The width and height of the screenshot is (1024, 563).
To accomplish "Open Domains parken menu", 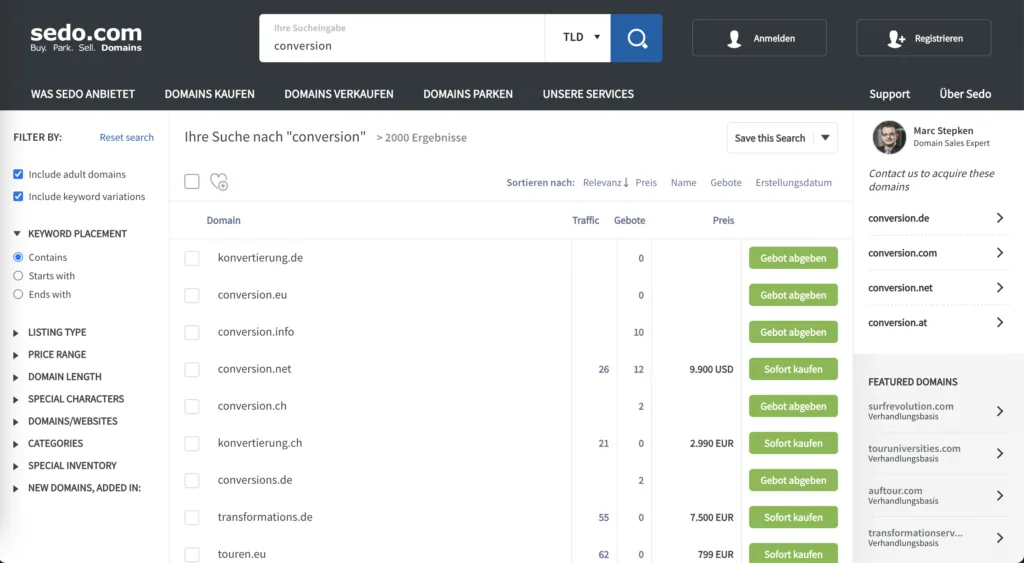I will point(468,94).
